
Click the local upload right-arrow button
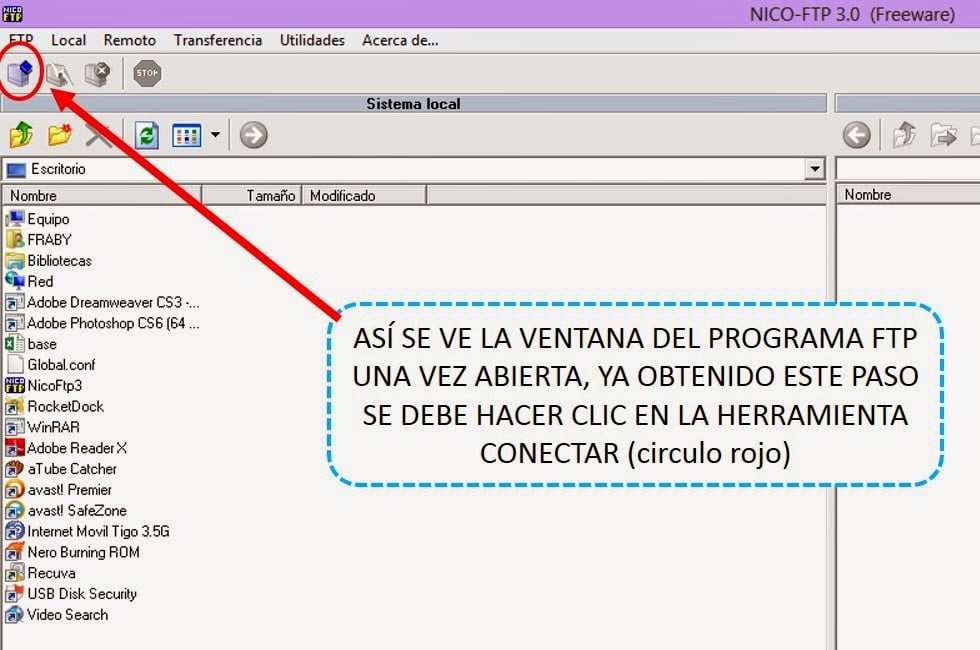tap(253, 135)
